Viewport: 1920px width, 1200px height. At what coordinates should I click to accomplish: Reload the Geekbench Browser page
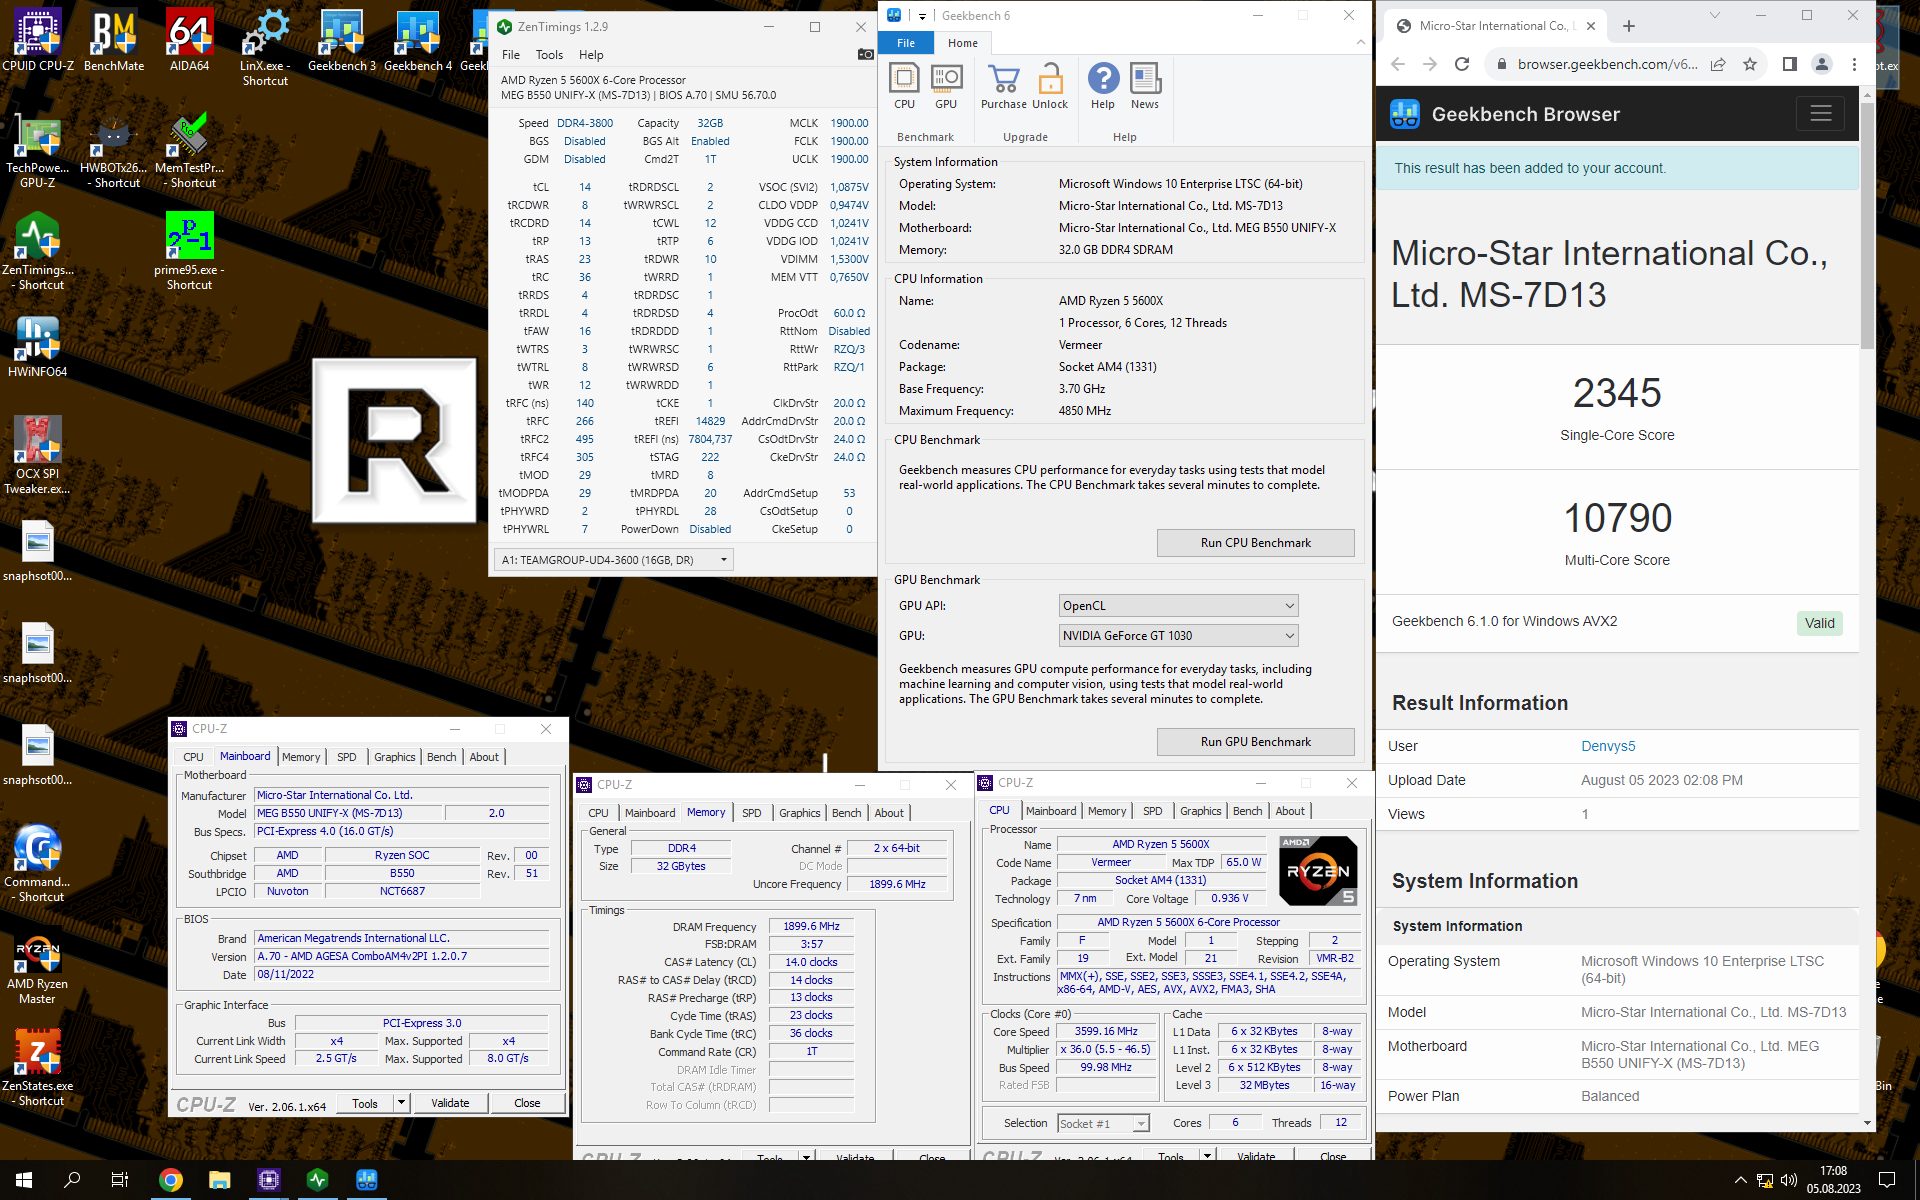pos(1462,64)
